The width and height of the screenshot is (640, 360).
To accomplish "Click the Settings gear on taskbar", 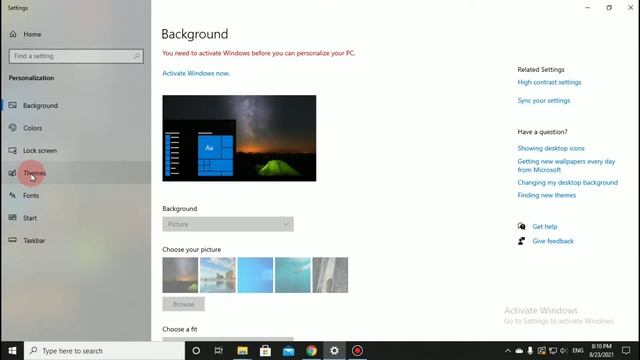I will [334, 351].
